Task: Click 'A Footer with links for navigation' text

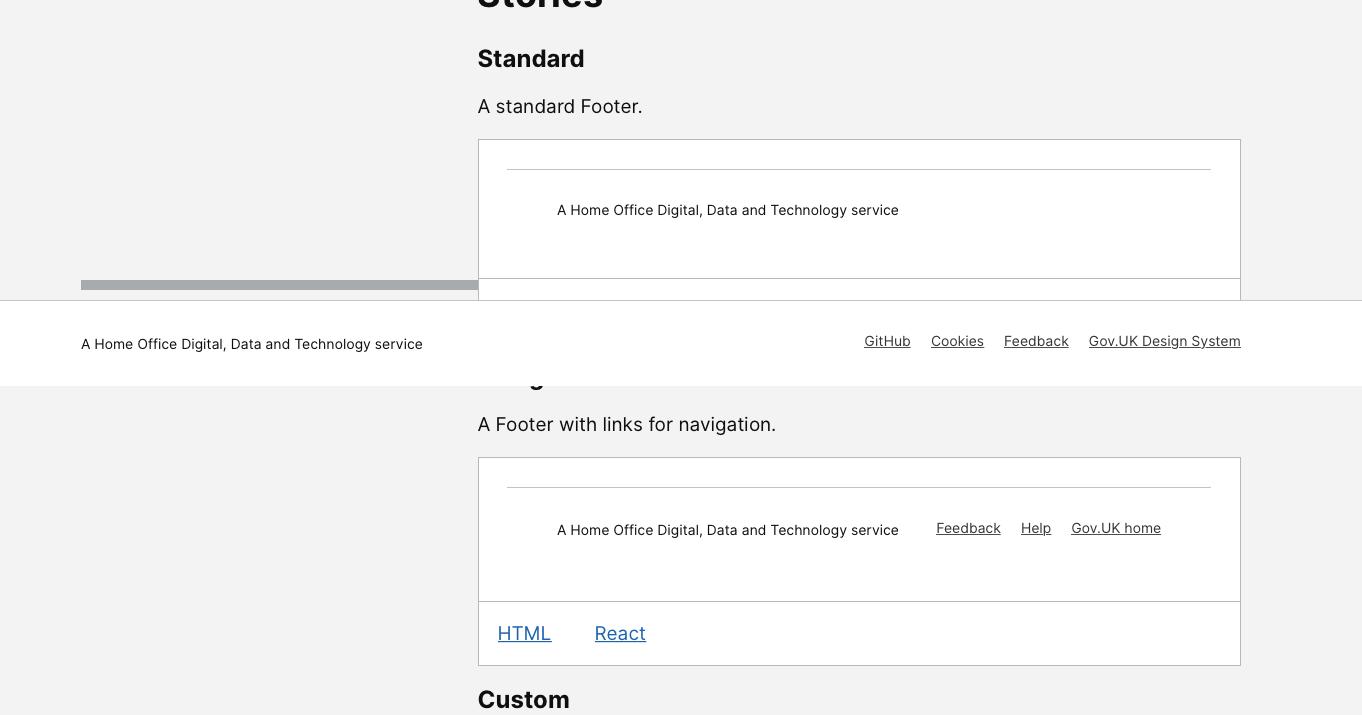Action: 626,424
